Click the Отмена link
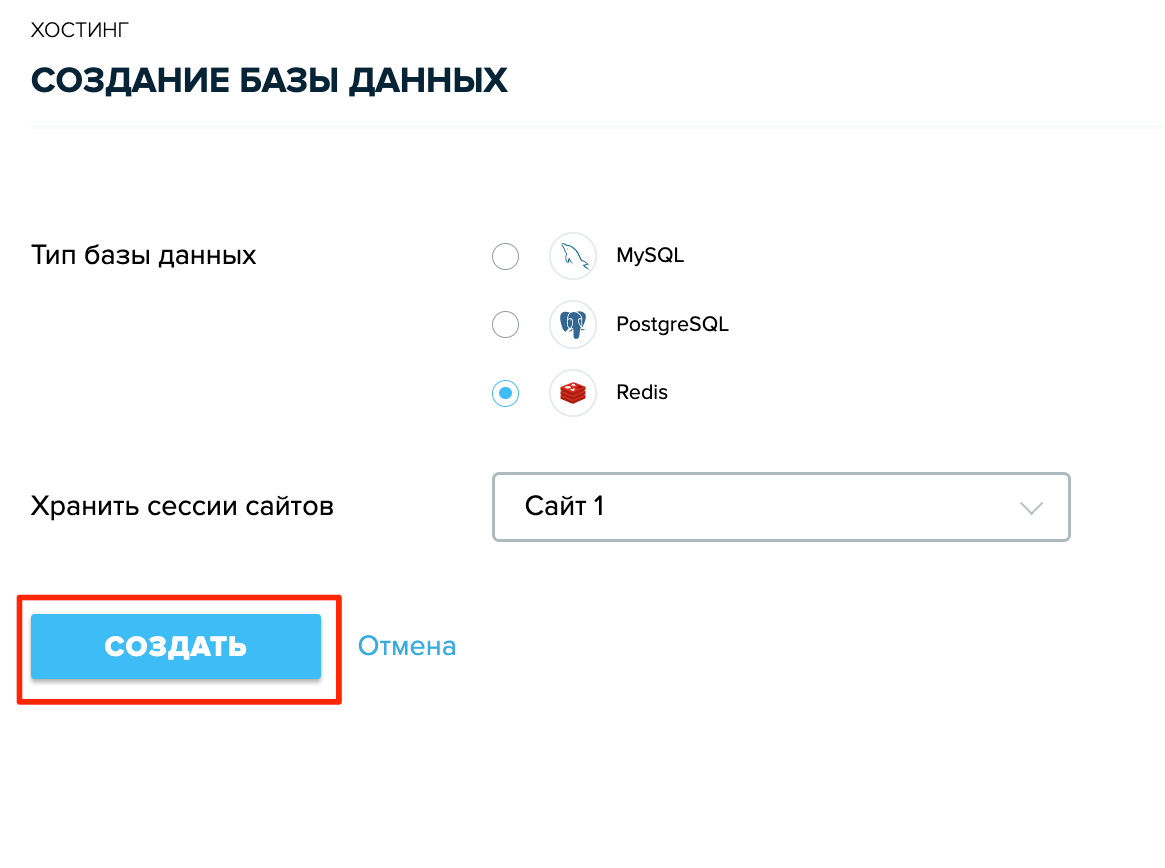The width and height of the screenshot is (1165, 868). coord(407,646)
